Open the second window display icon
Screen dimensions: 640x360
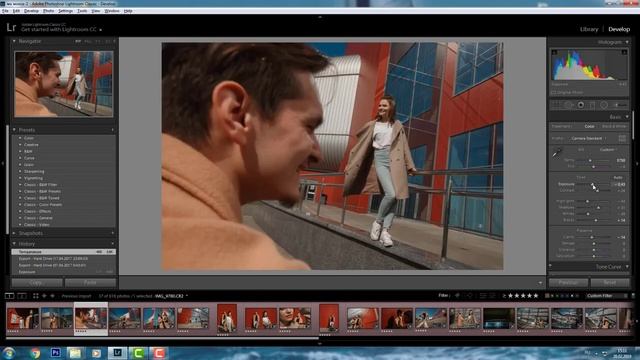click(x=22, y=296)
